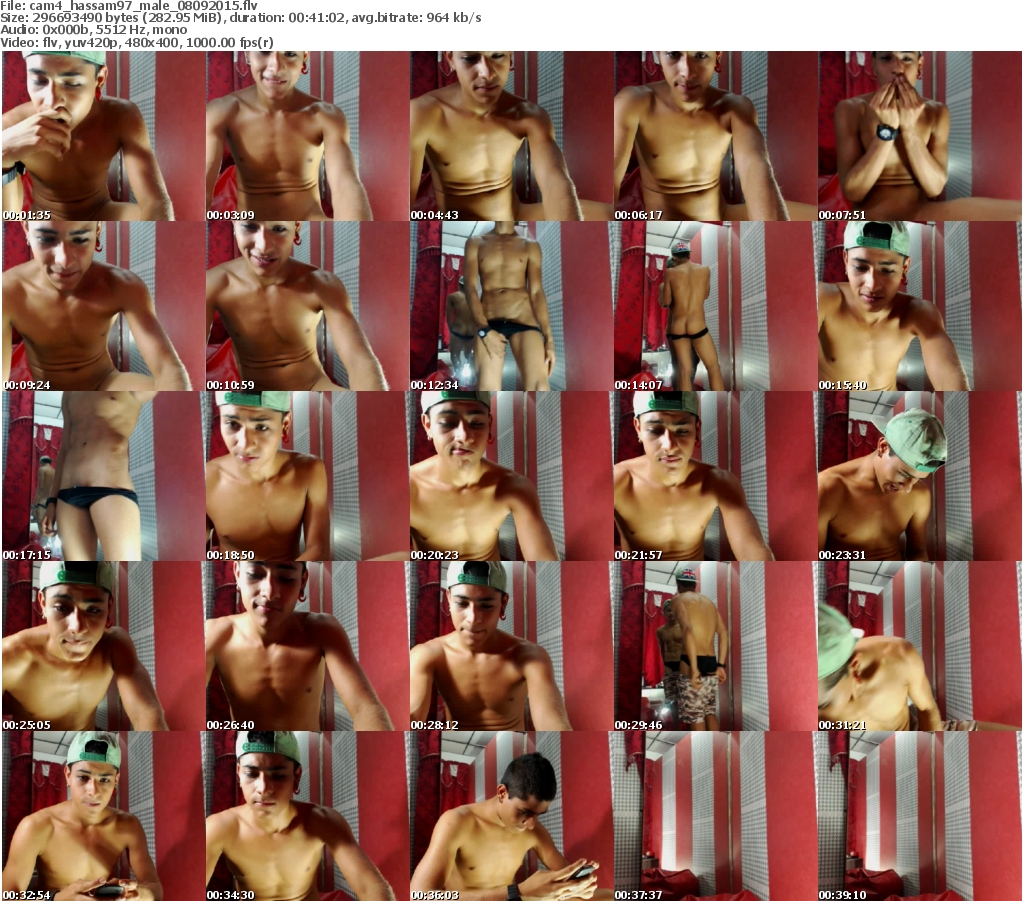Pick the empty room thumbnail at 00:39:10
1024x901 pixels.
[920, 816]
